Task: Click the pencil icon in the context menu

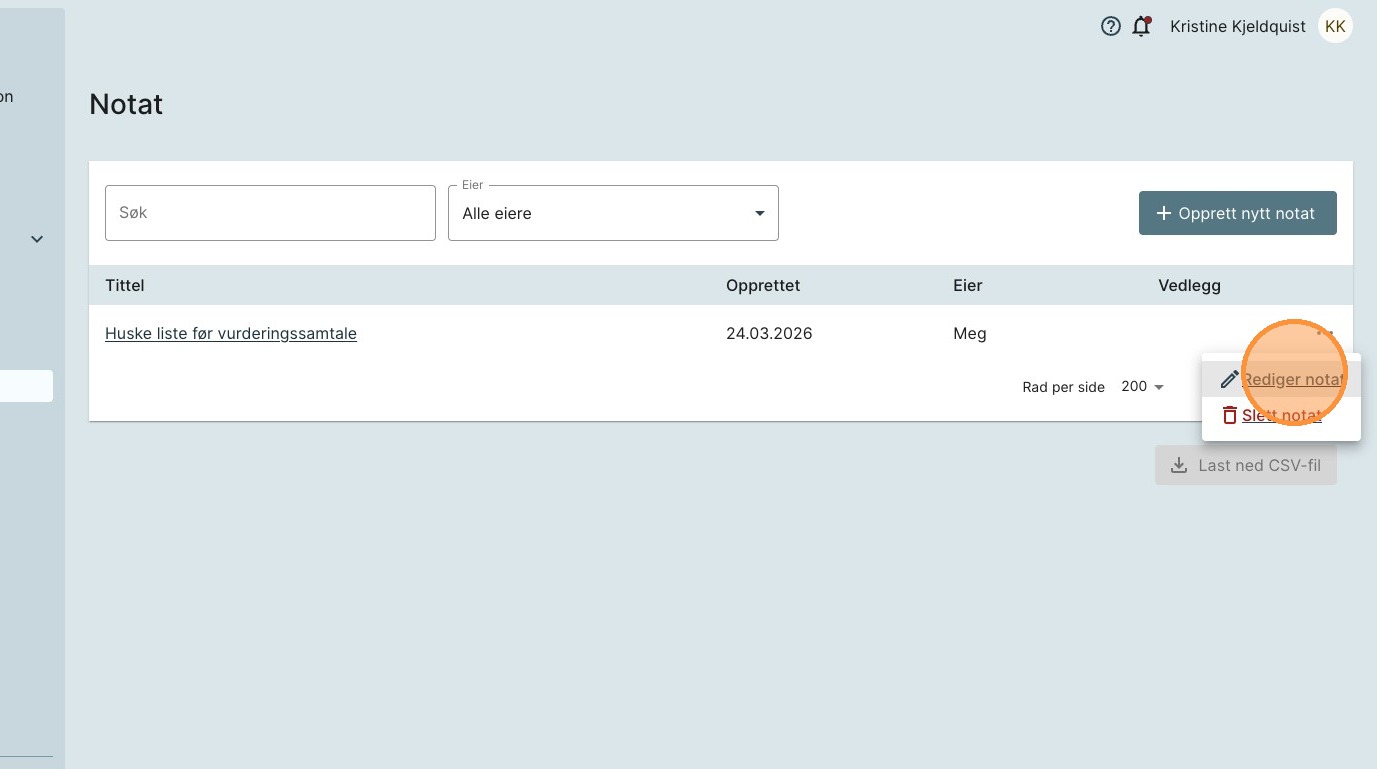Action: pos(1229,380)
